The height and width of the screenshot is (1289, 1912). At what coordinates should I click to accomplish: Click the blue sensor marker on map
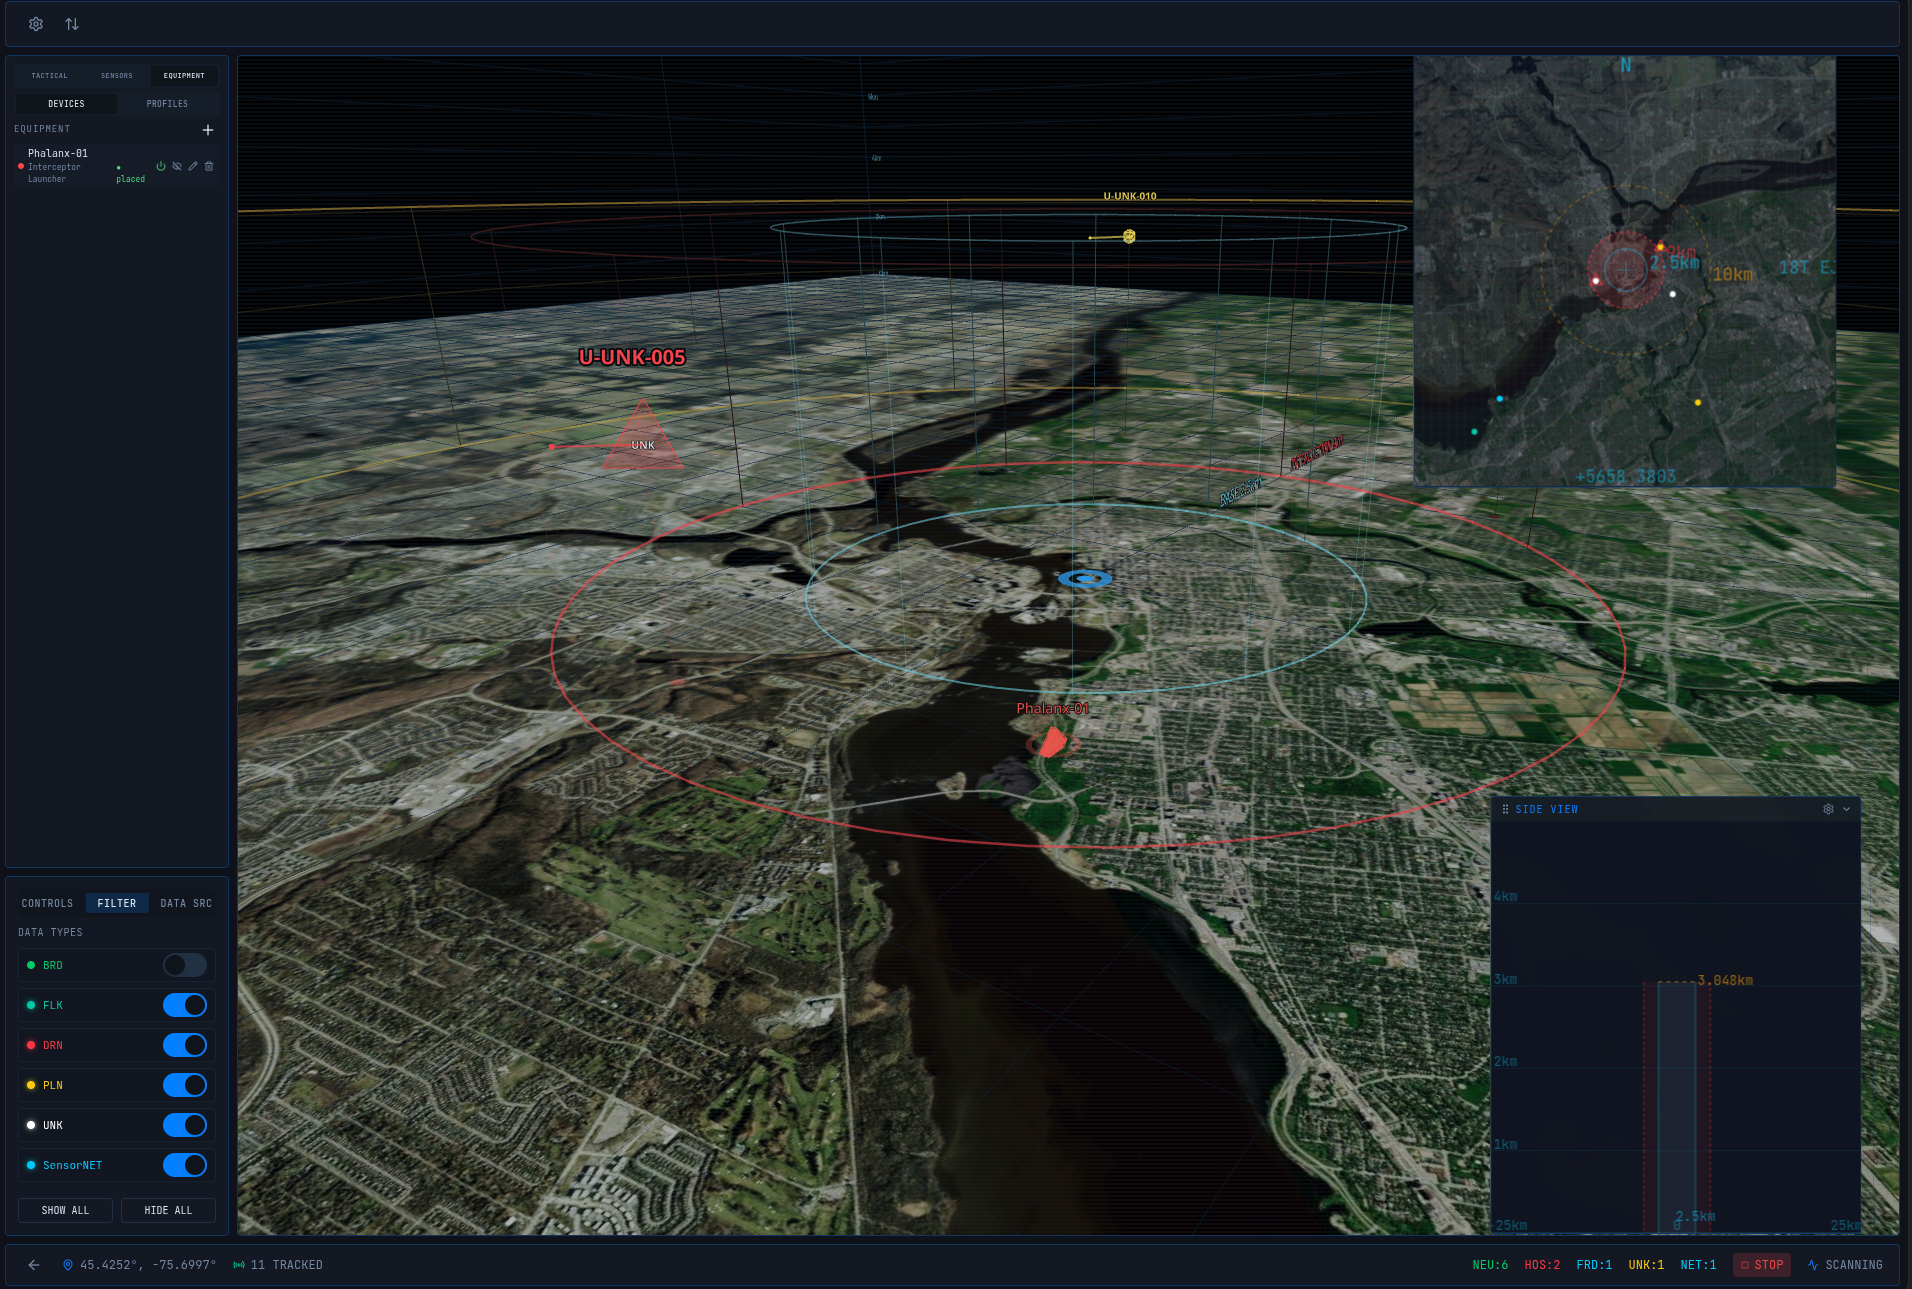[1085, 578]
